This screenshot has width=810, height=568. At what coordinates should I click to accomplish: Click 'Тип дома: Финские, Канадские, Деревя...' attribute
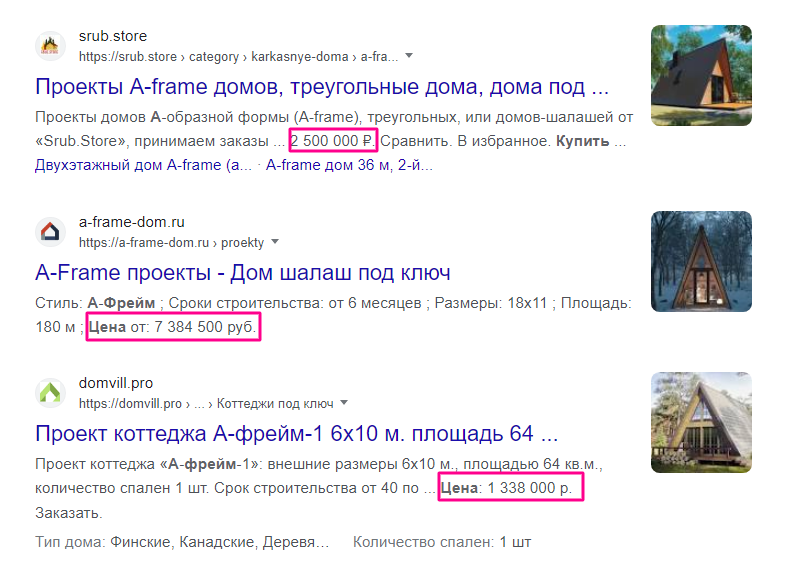(x=182, y=542)
